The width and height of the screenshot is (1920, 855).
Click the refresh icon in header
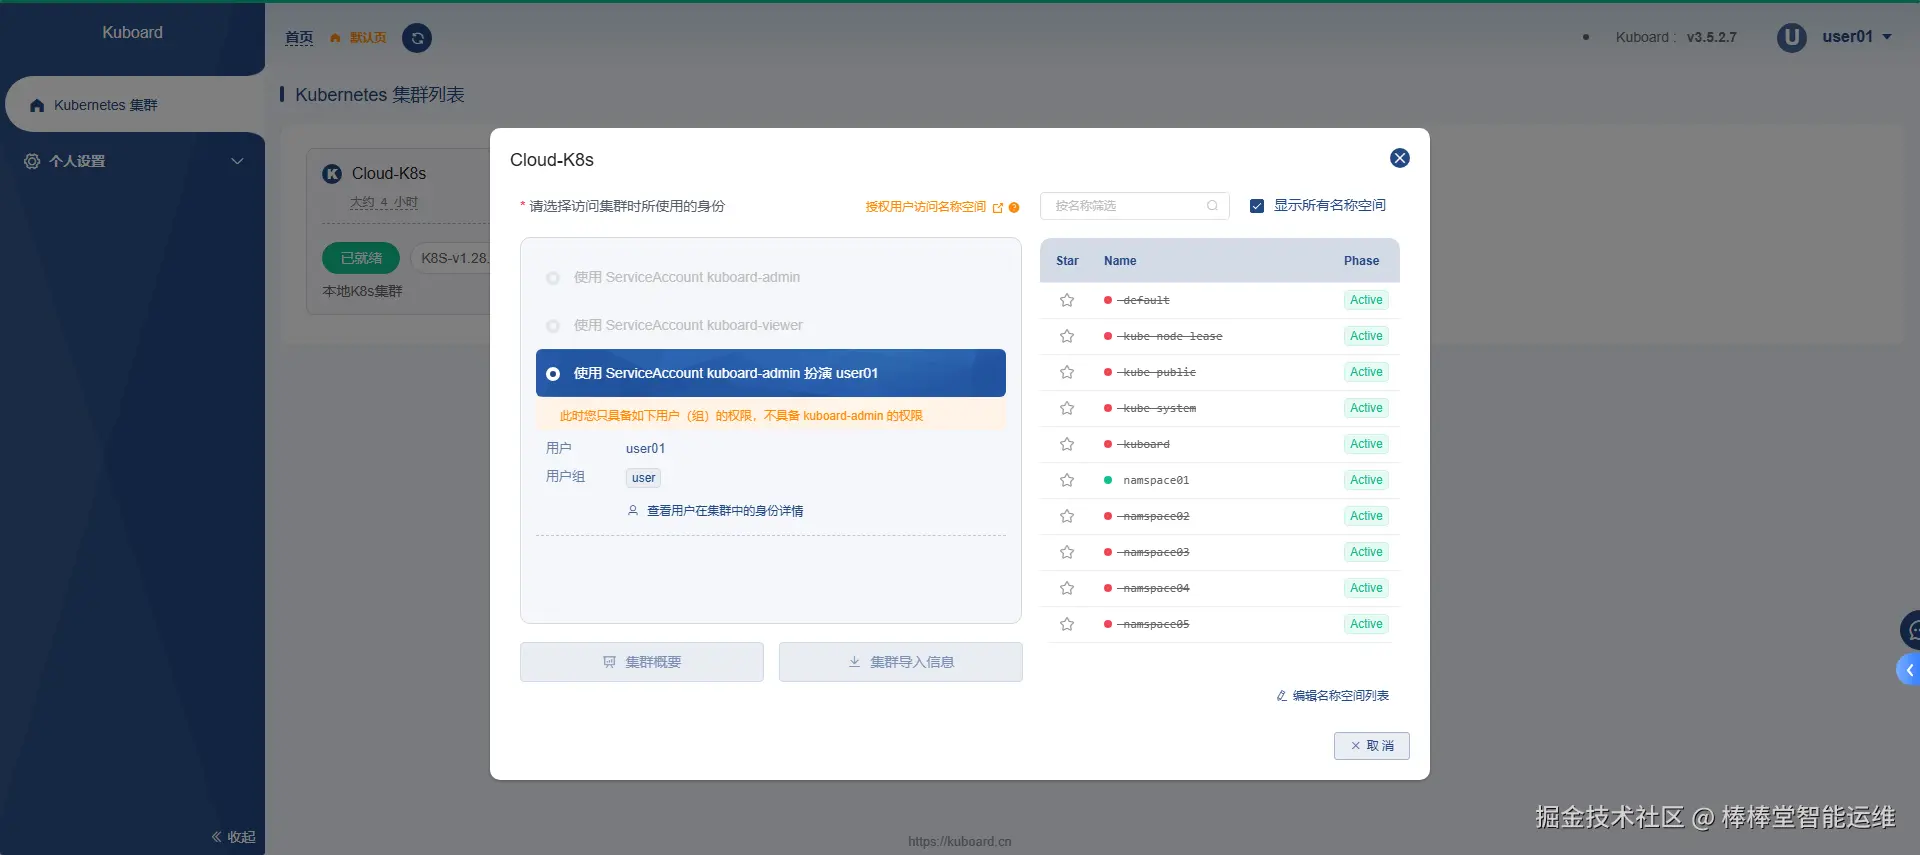click(417, 38)
